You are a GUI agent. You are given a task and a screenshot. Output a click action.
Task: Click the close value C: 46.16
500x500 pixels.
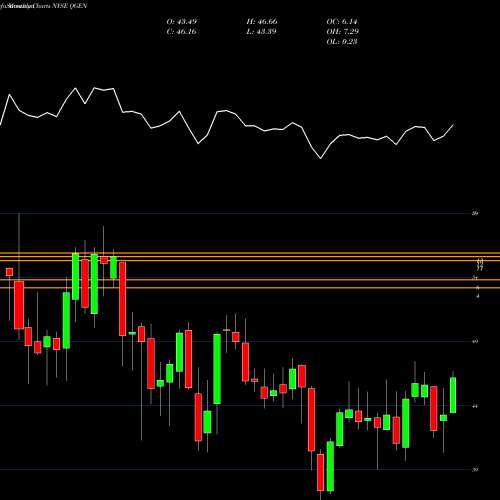point(181,32)
